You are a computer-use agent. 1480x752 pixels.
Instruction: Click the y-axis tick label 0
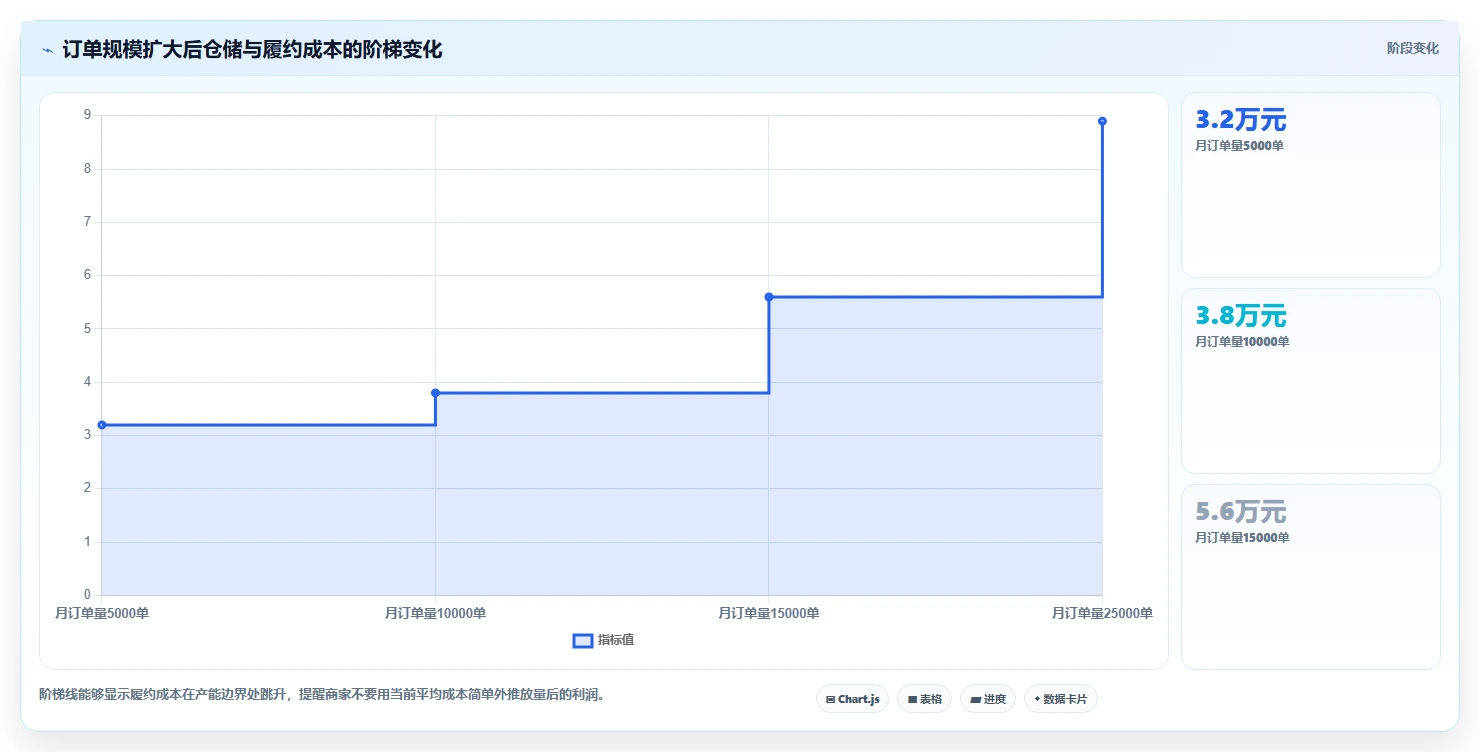[87, 595]
